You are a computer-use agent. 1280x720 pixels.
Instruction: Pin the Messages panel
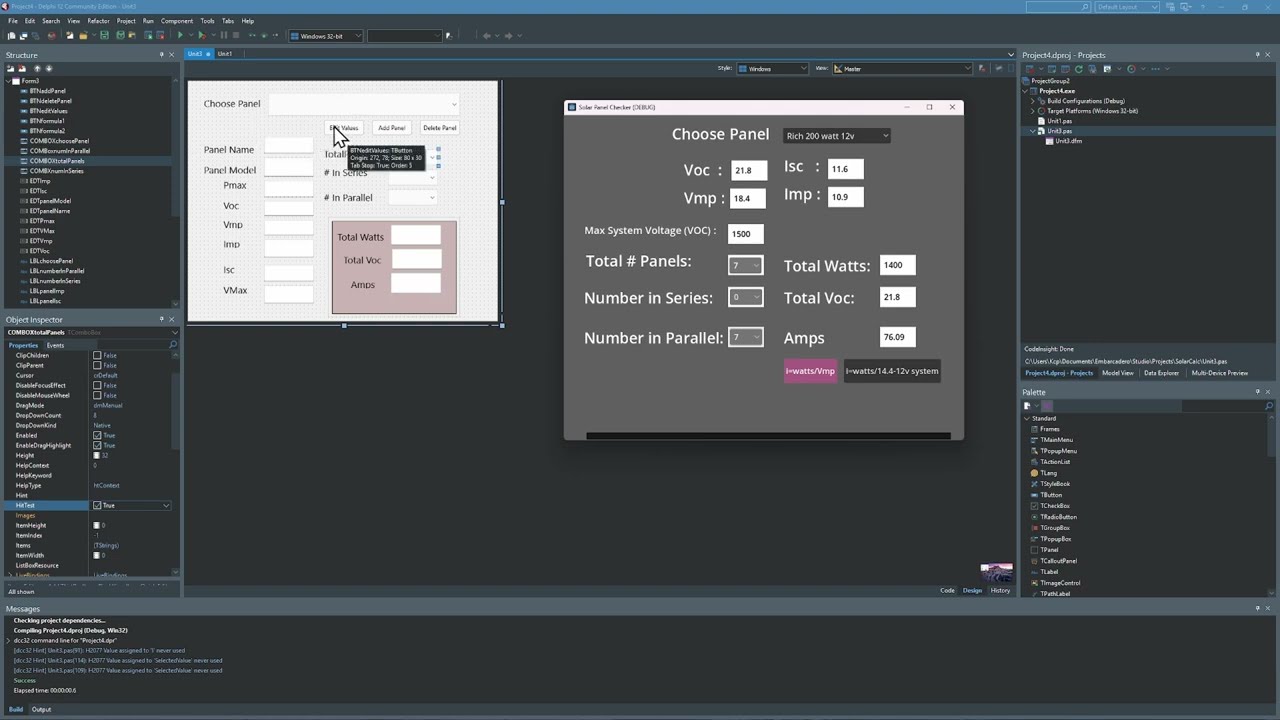tap(1257, 608)
